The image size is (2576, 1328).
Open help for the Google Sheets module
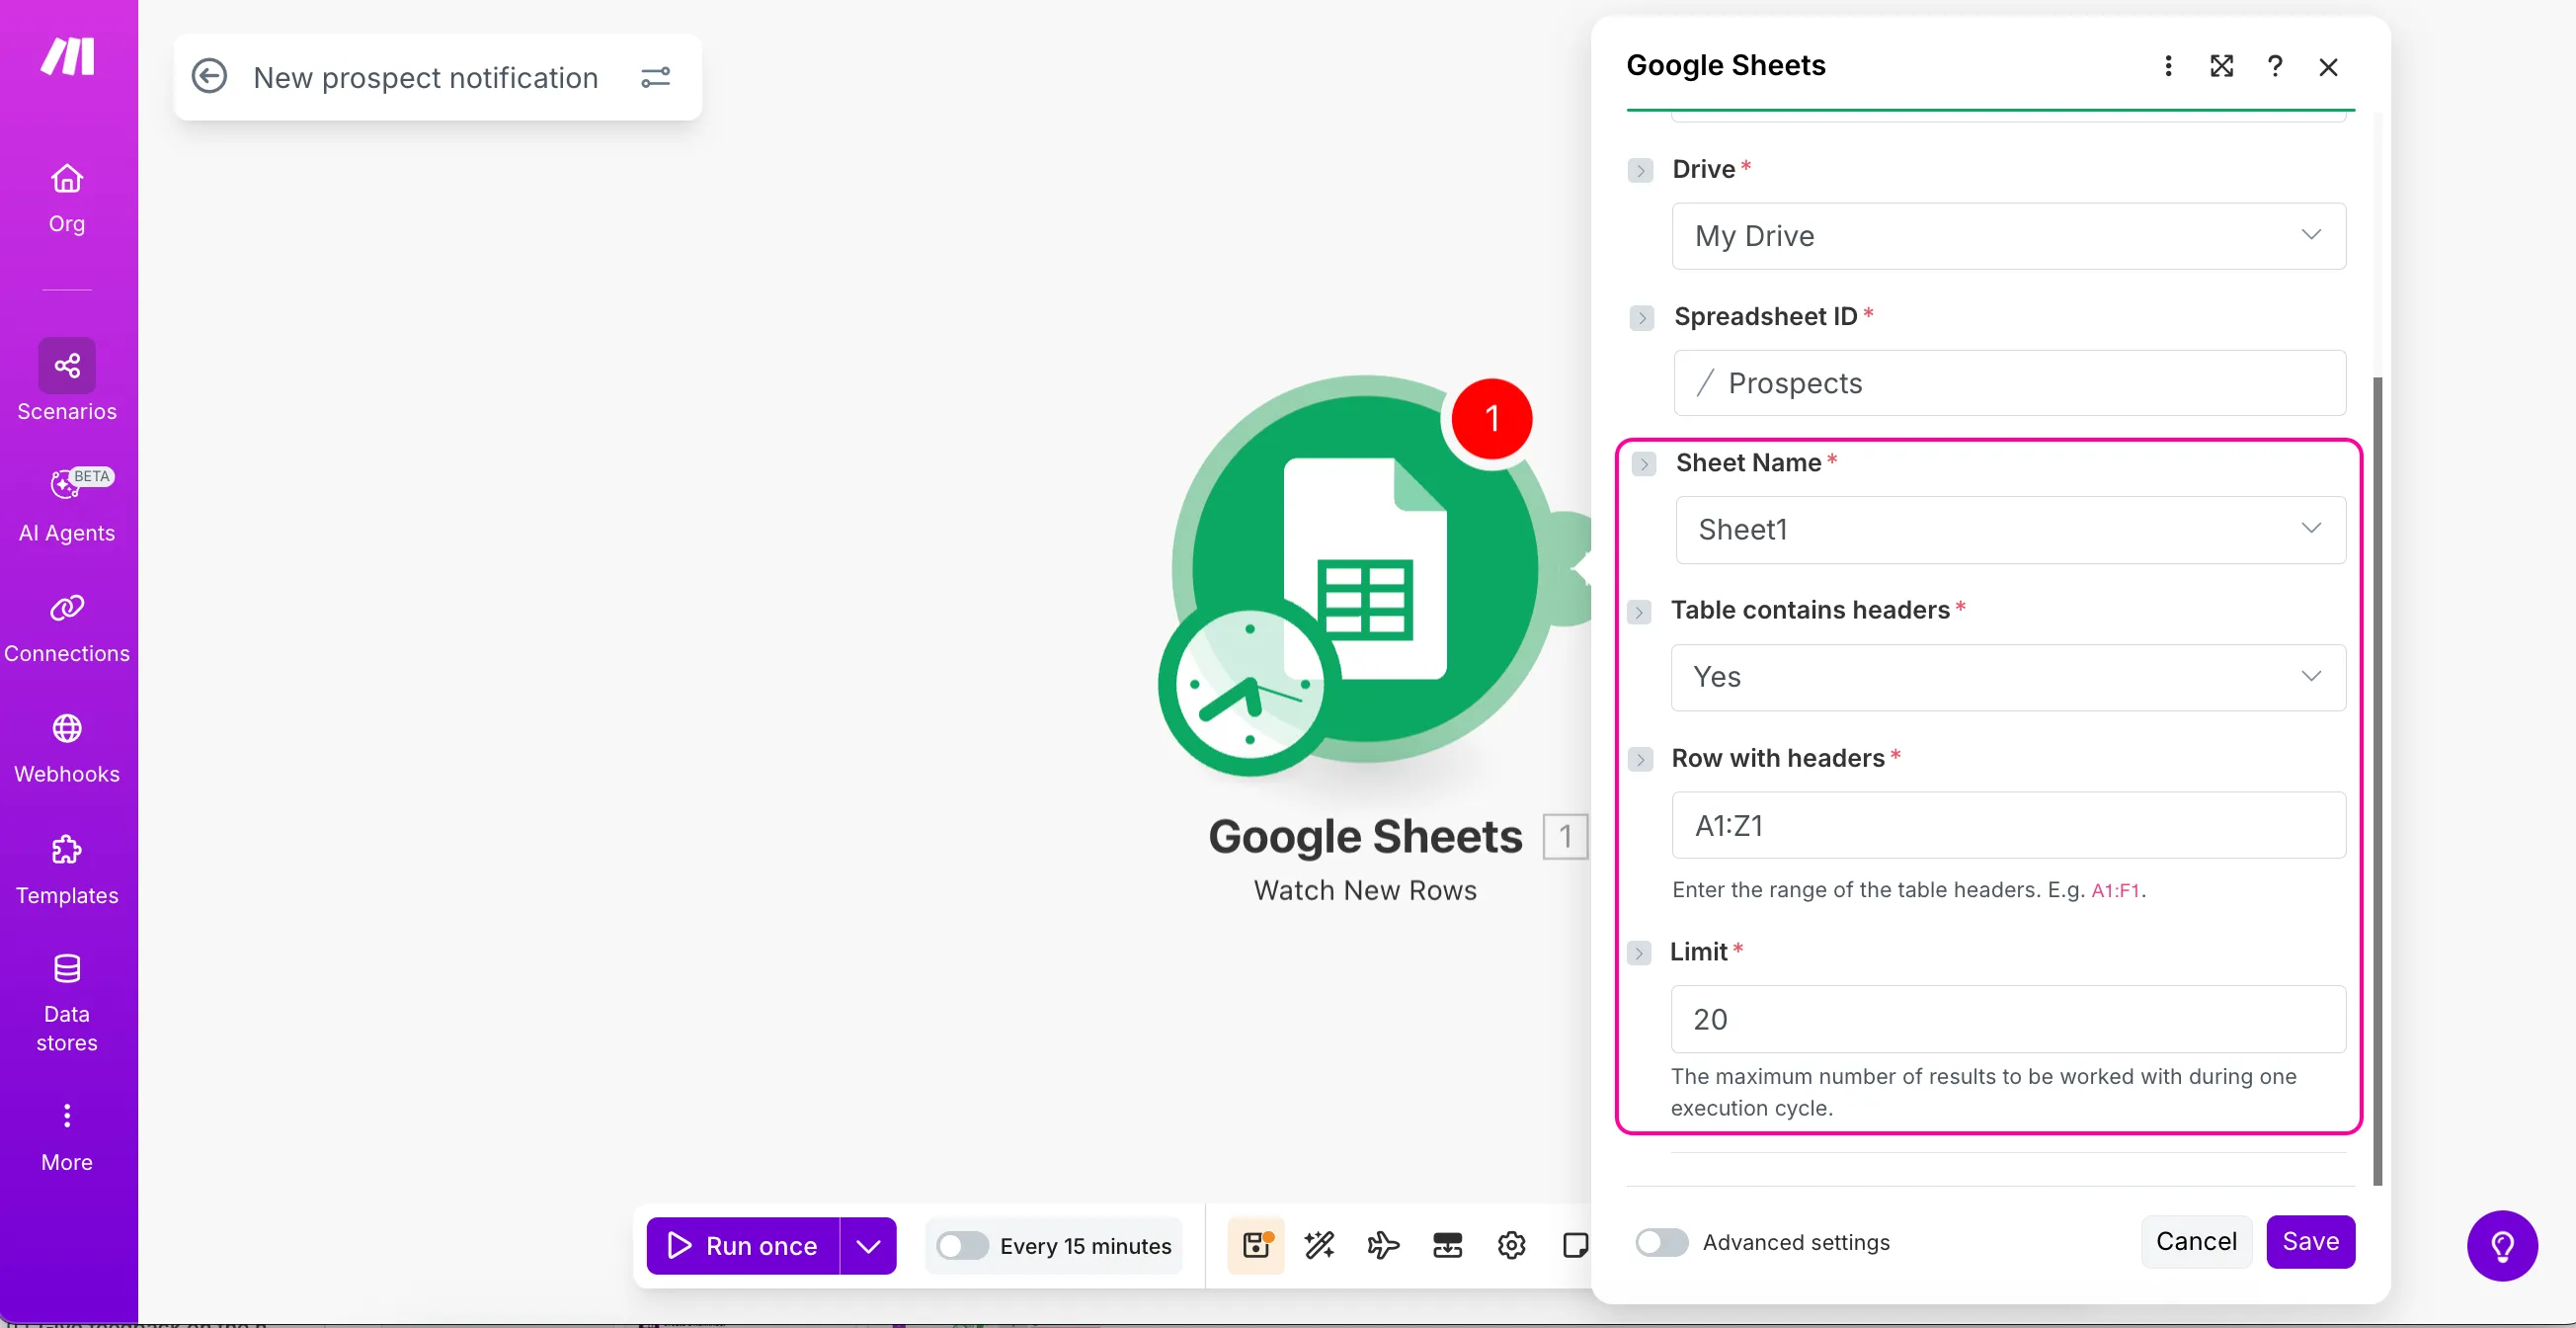[x=2275, y=66]
